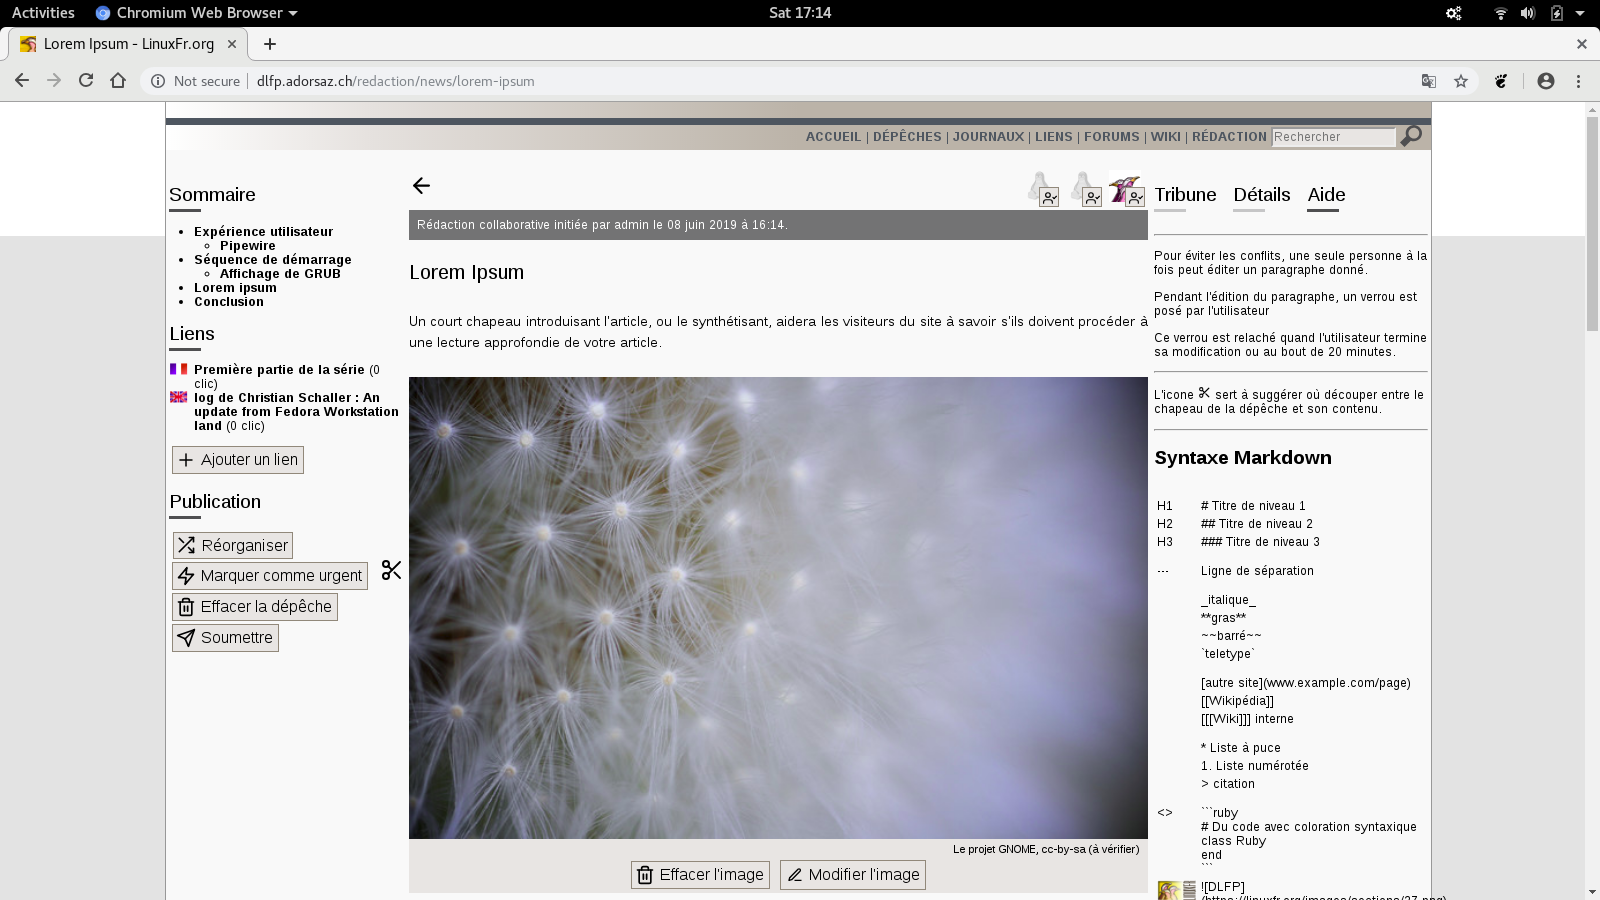Screen dimensions: 1600x900
Task: Go back with the browser back arrow
Action: click(22, 81)
